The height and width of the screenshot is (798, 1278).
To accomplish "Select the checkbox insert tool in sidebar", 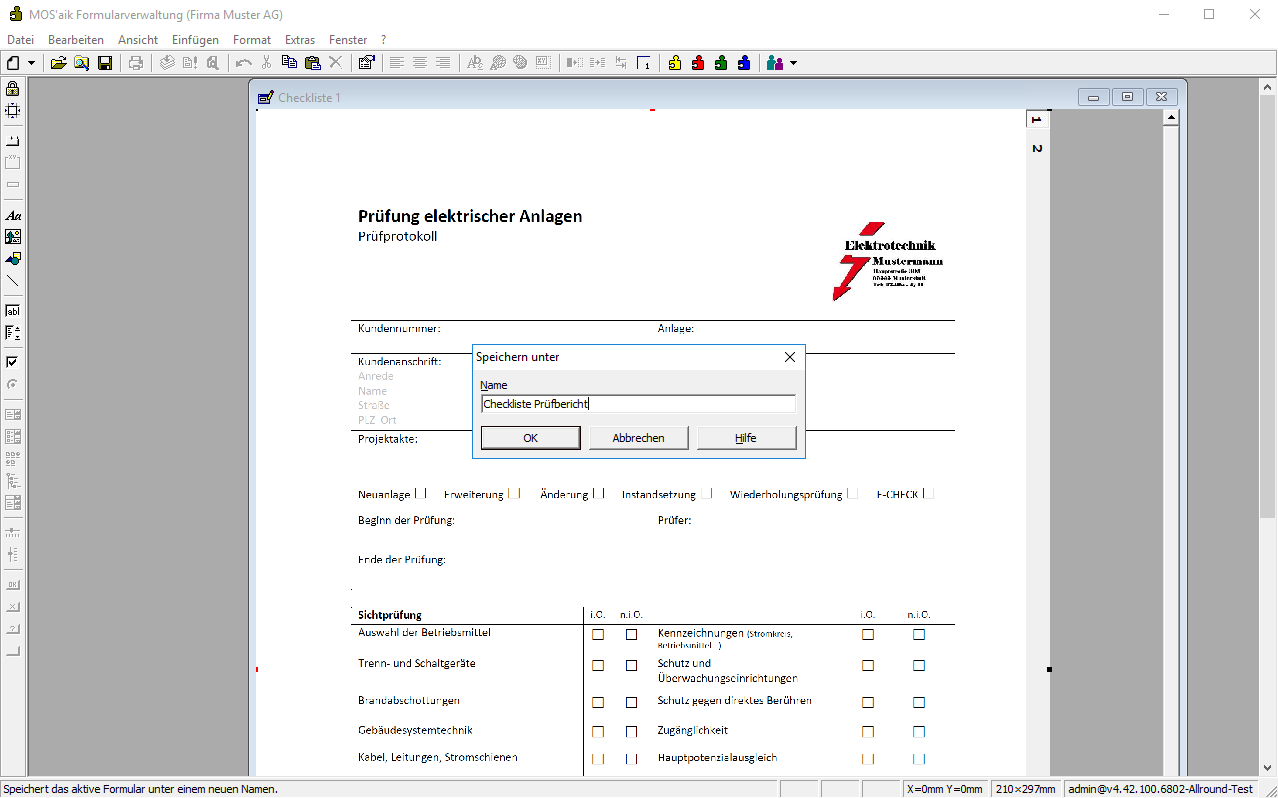I will 13,362.
